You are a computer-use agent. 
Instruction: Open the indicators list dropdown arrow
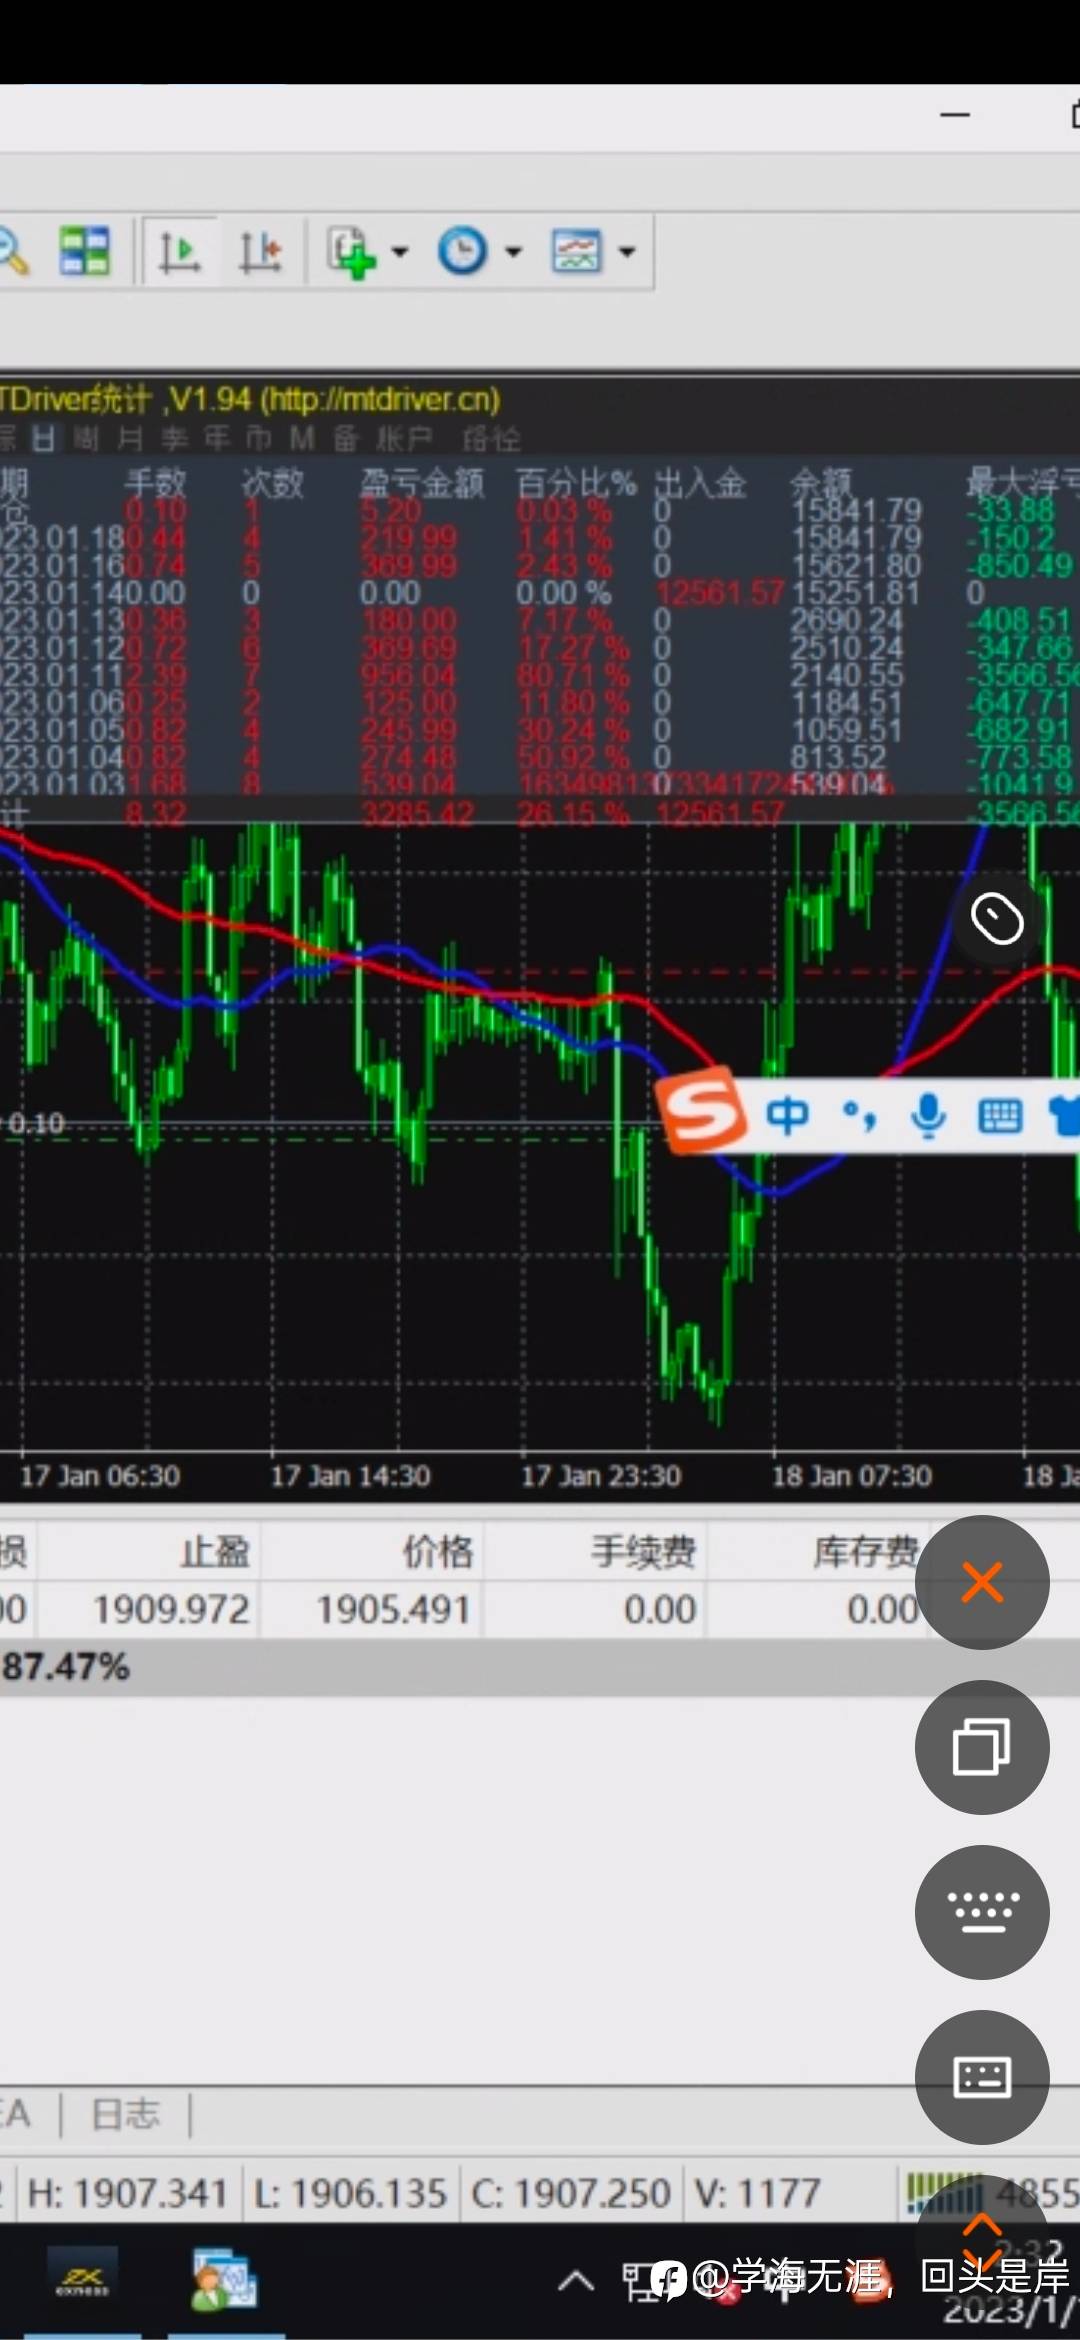[399, 252]
